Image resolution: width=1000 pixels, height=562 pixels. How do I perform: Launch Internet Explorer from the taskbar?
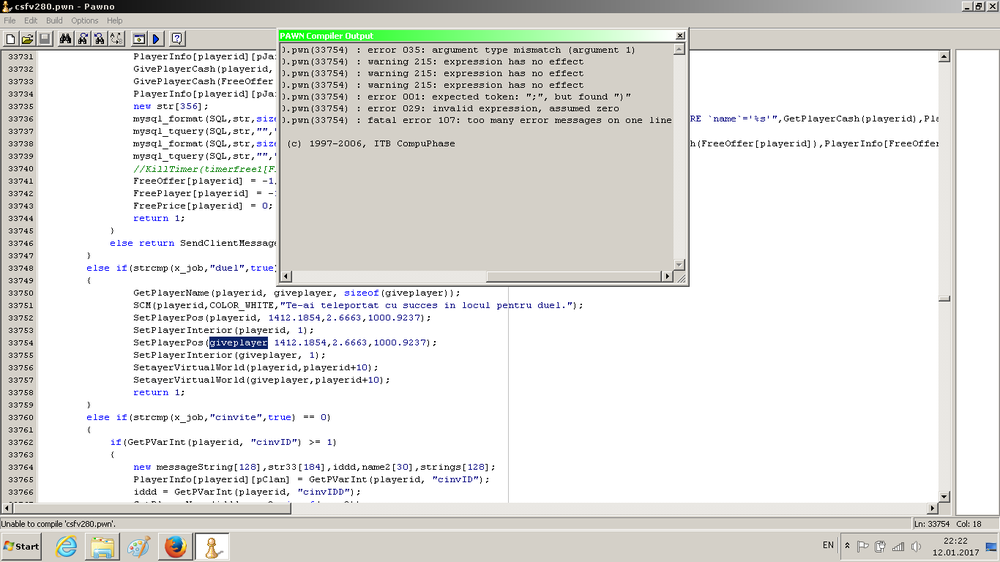[66, 547]
